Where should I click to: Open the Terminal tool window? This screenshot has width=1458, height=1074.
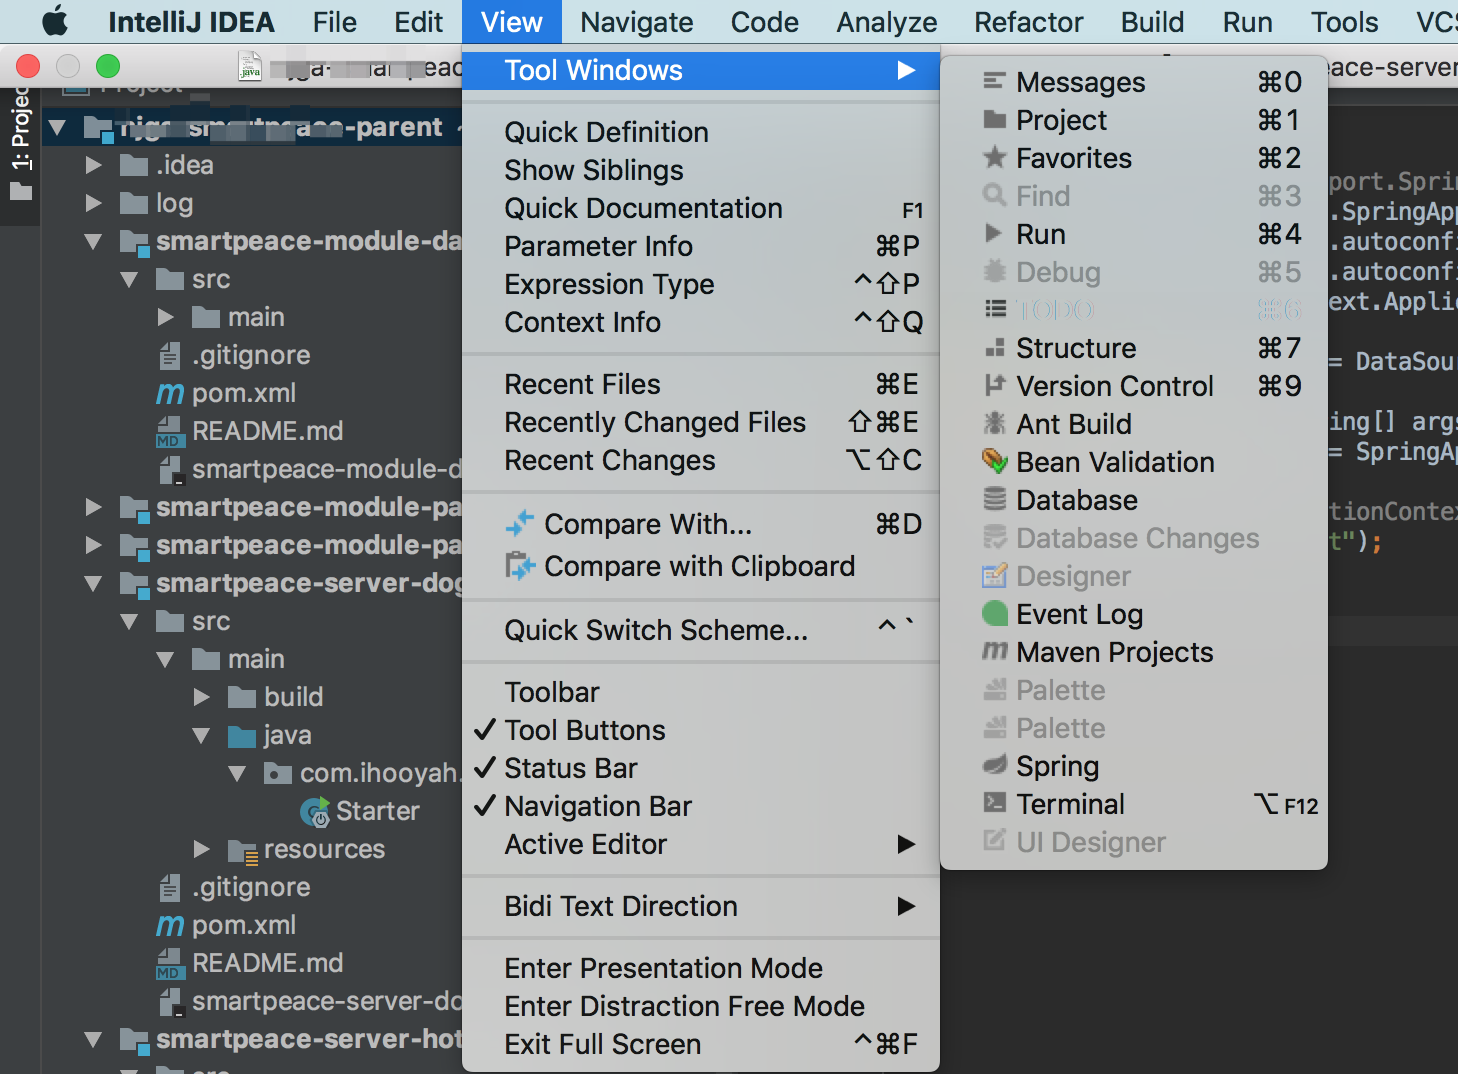coord(1070,804)
